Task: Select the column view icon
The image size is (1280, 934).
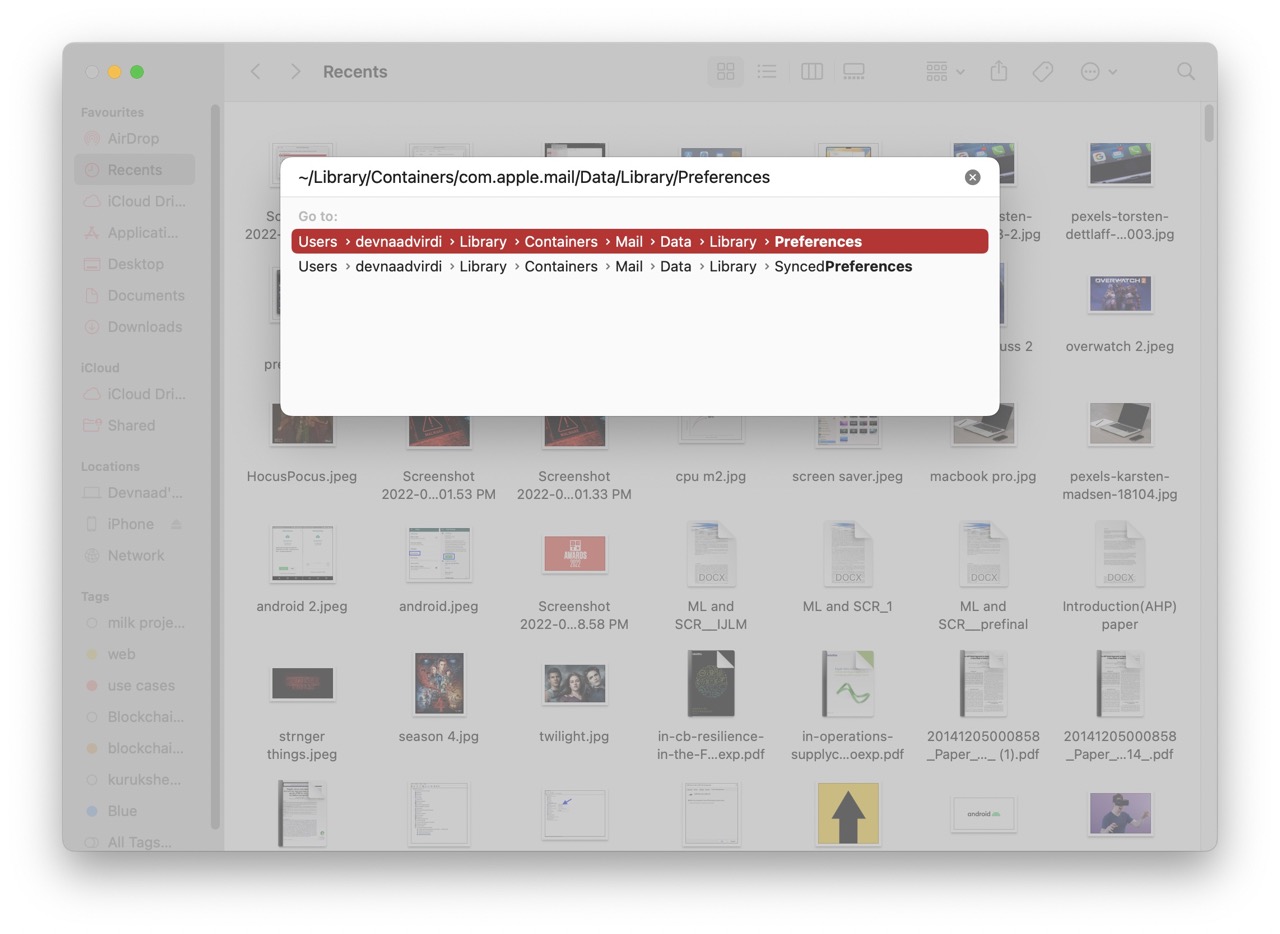Action: click(810, 71)
